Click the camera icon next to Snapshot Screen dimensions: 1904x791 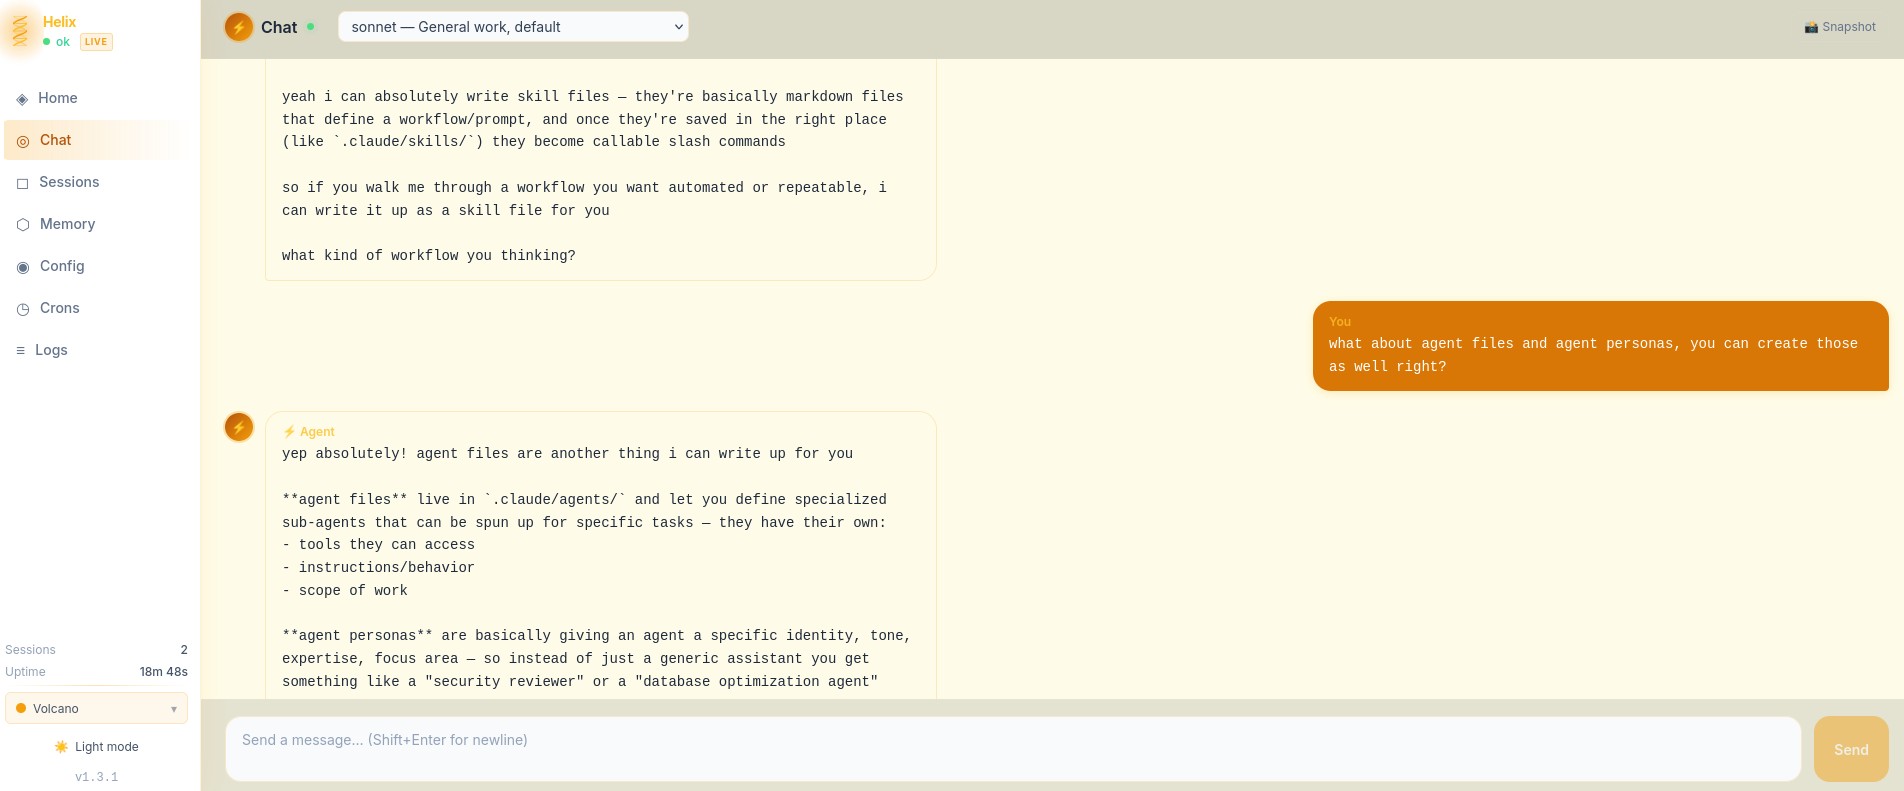(1811, 27)
